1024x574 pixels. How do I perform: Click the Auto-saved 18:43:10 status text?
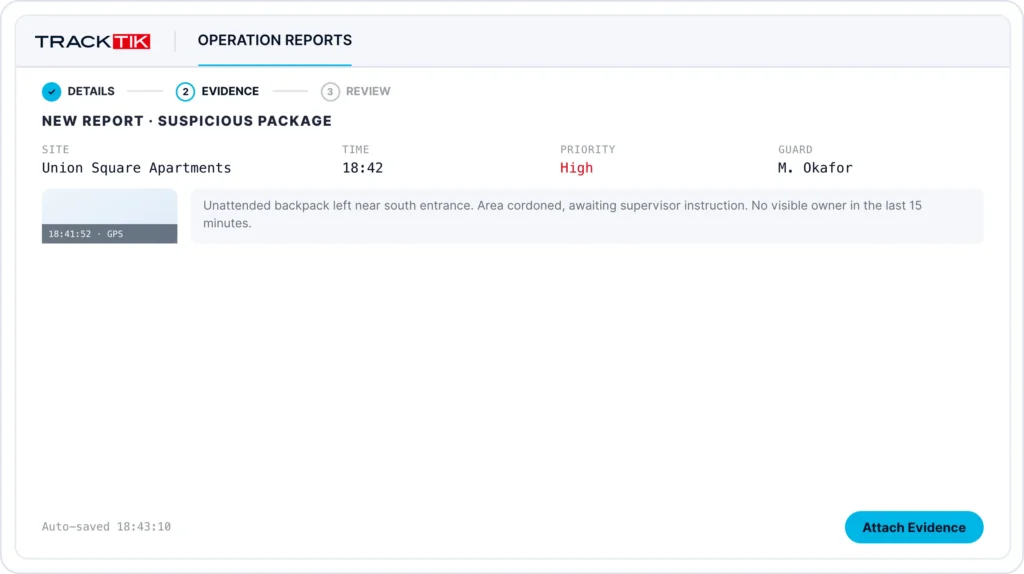tap(106, 526)
